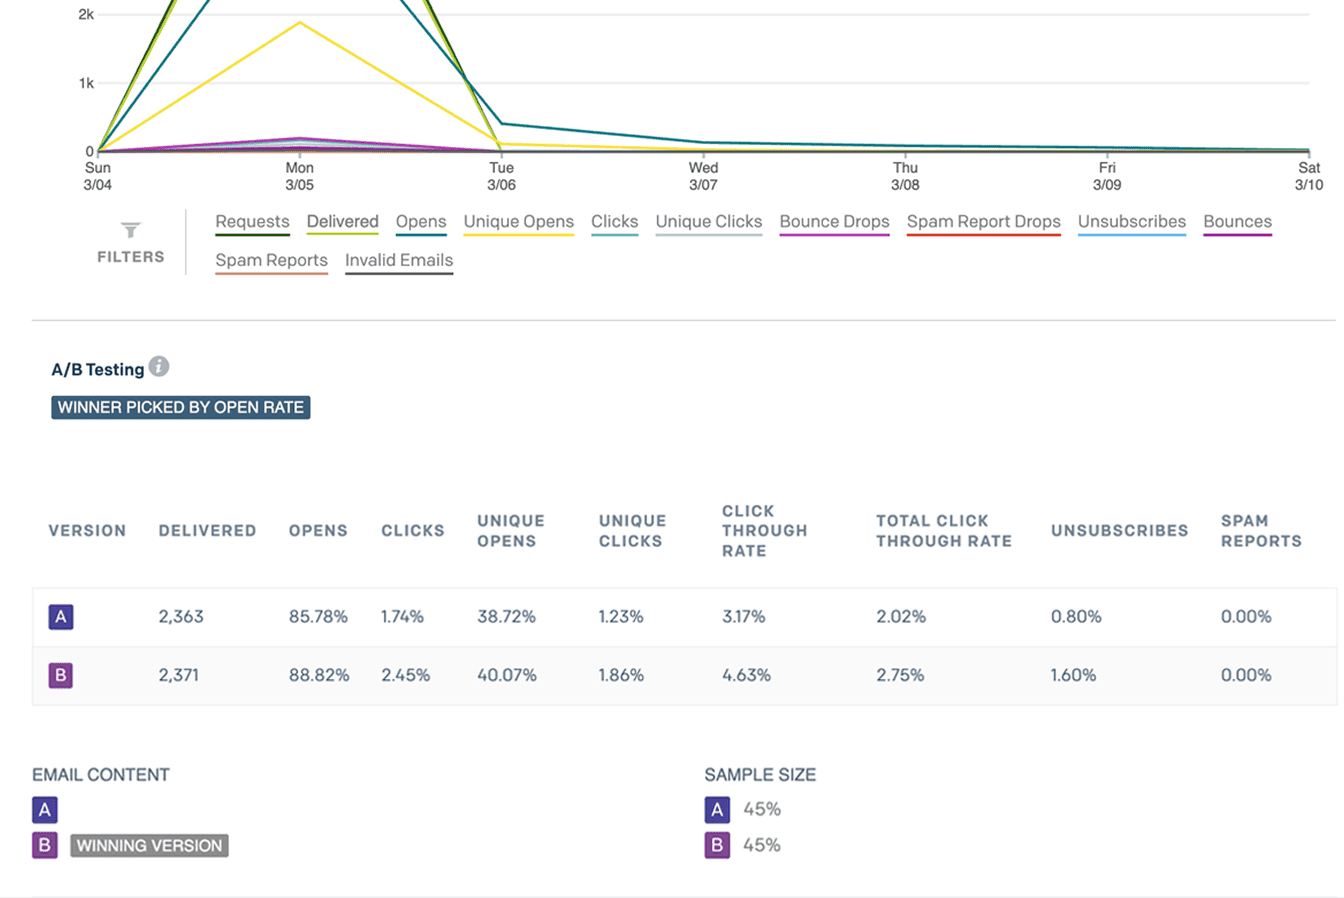Image resolution: width=1344 pixels, height=898 pixels.
Task: Toggle the Requests series filter
Action: click(x=252, y=222)
